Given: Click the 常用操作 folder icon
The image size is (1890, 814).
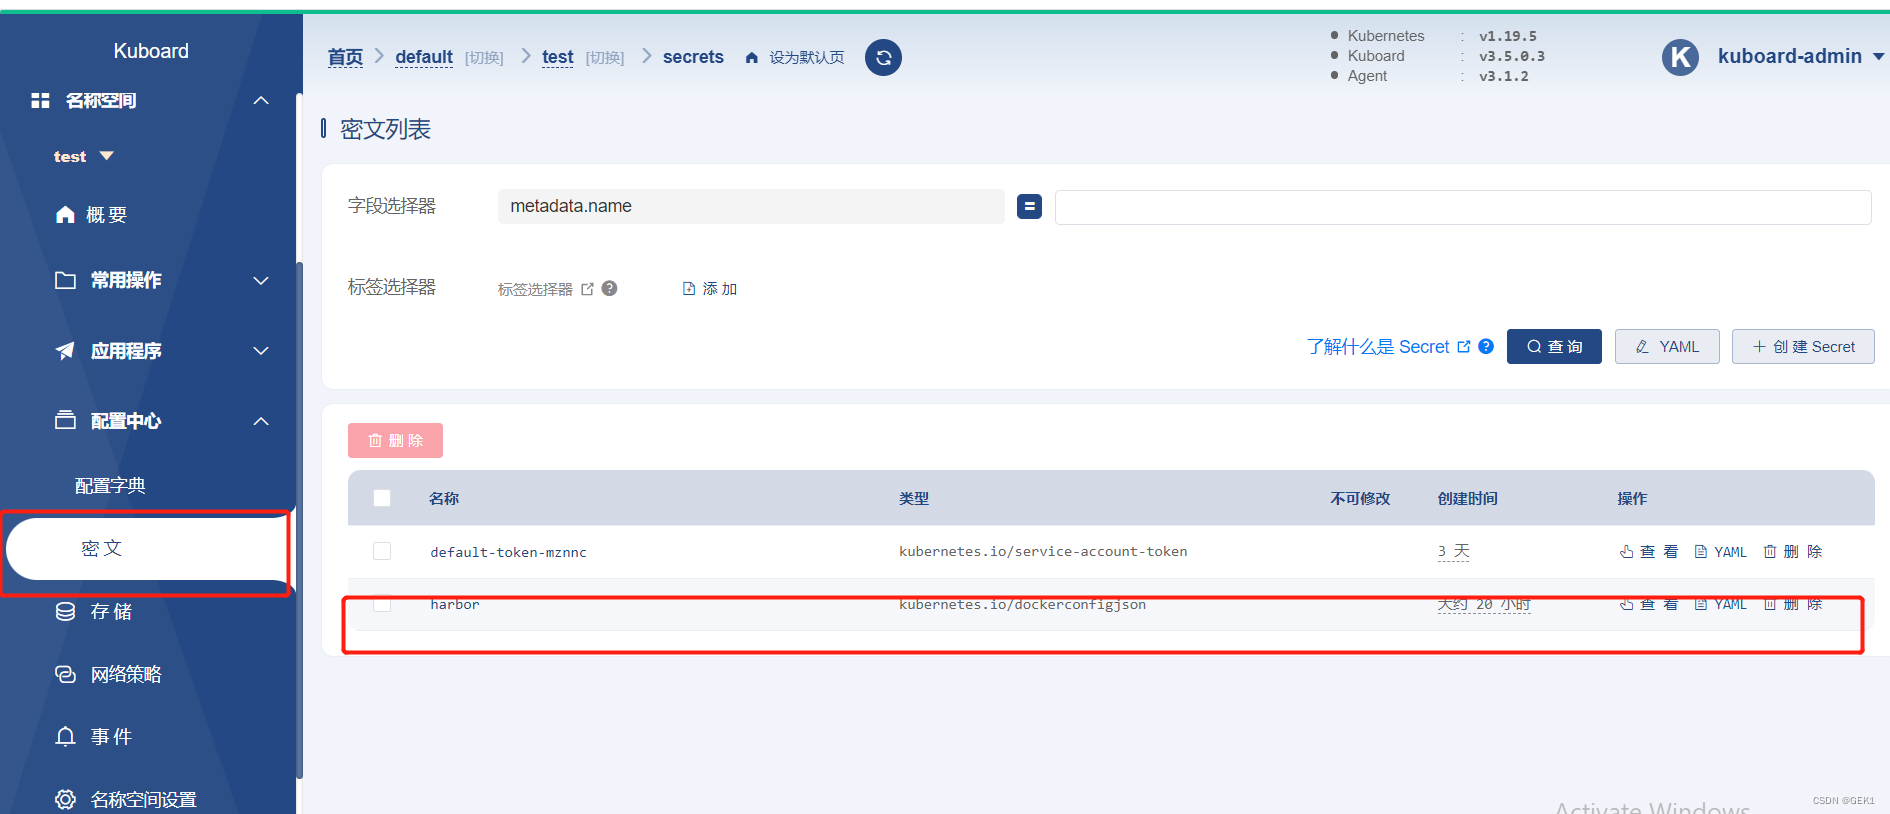Looking at the screenshot, I should tap(65, 280).
